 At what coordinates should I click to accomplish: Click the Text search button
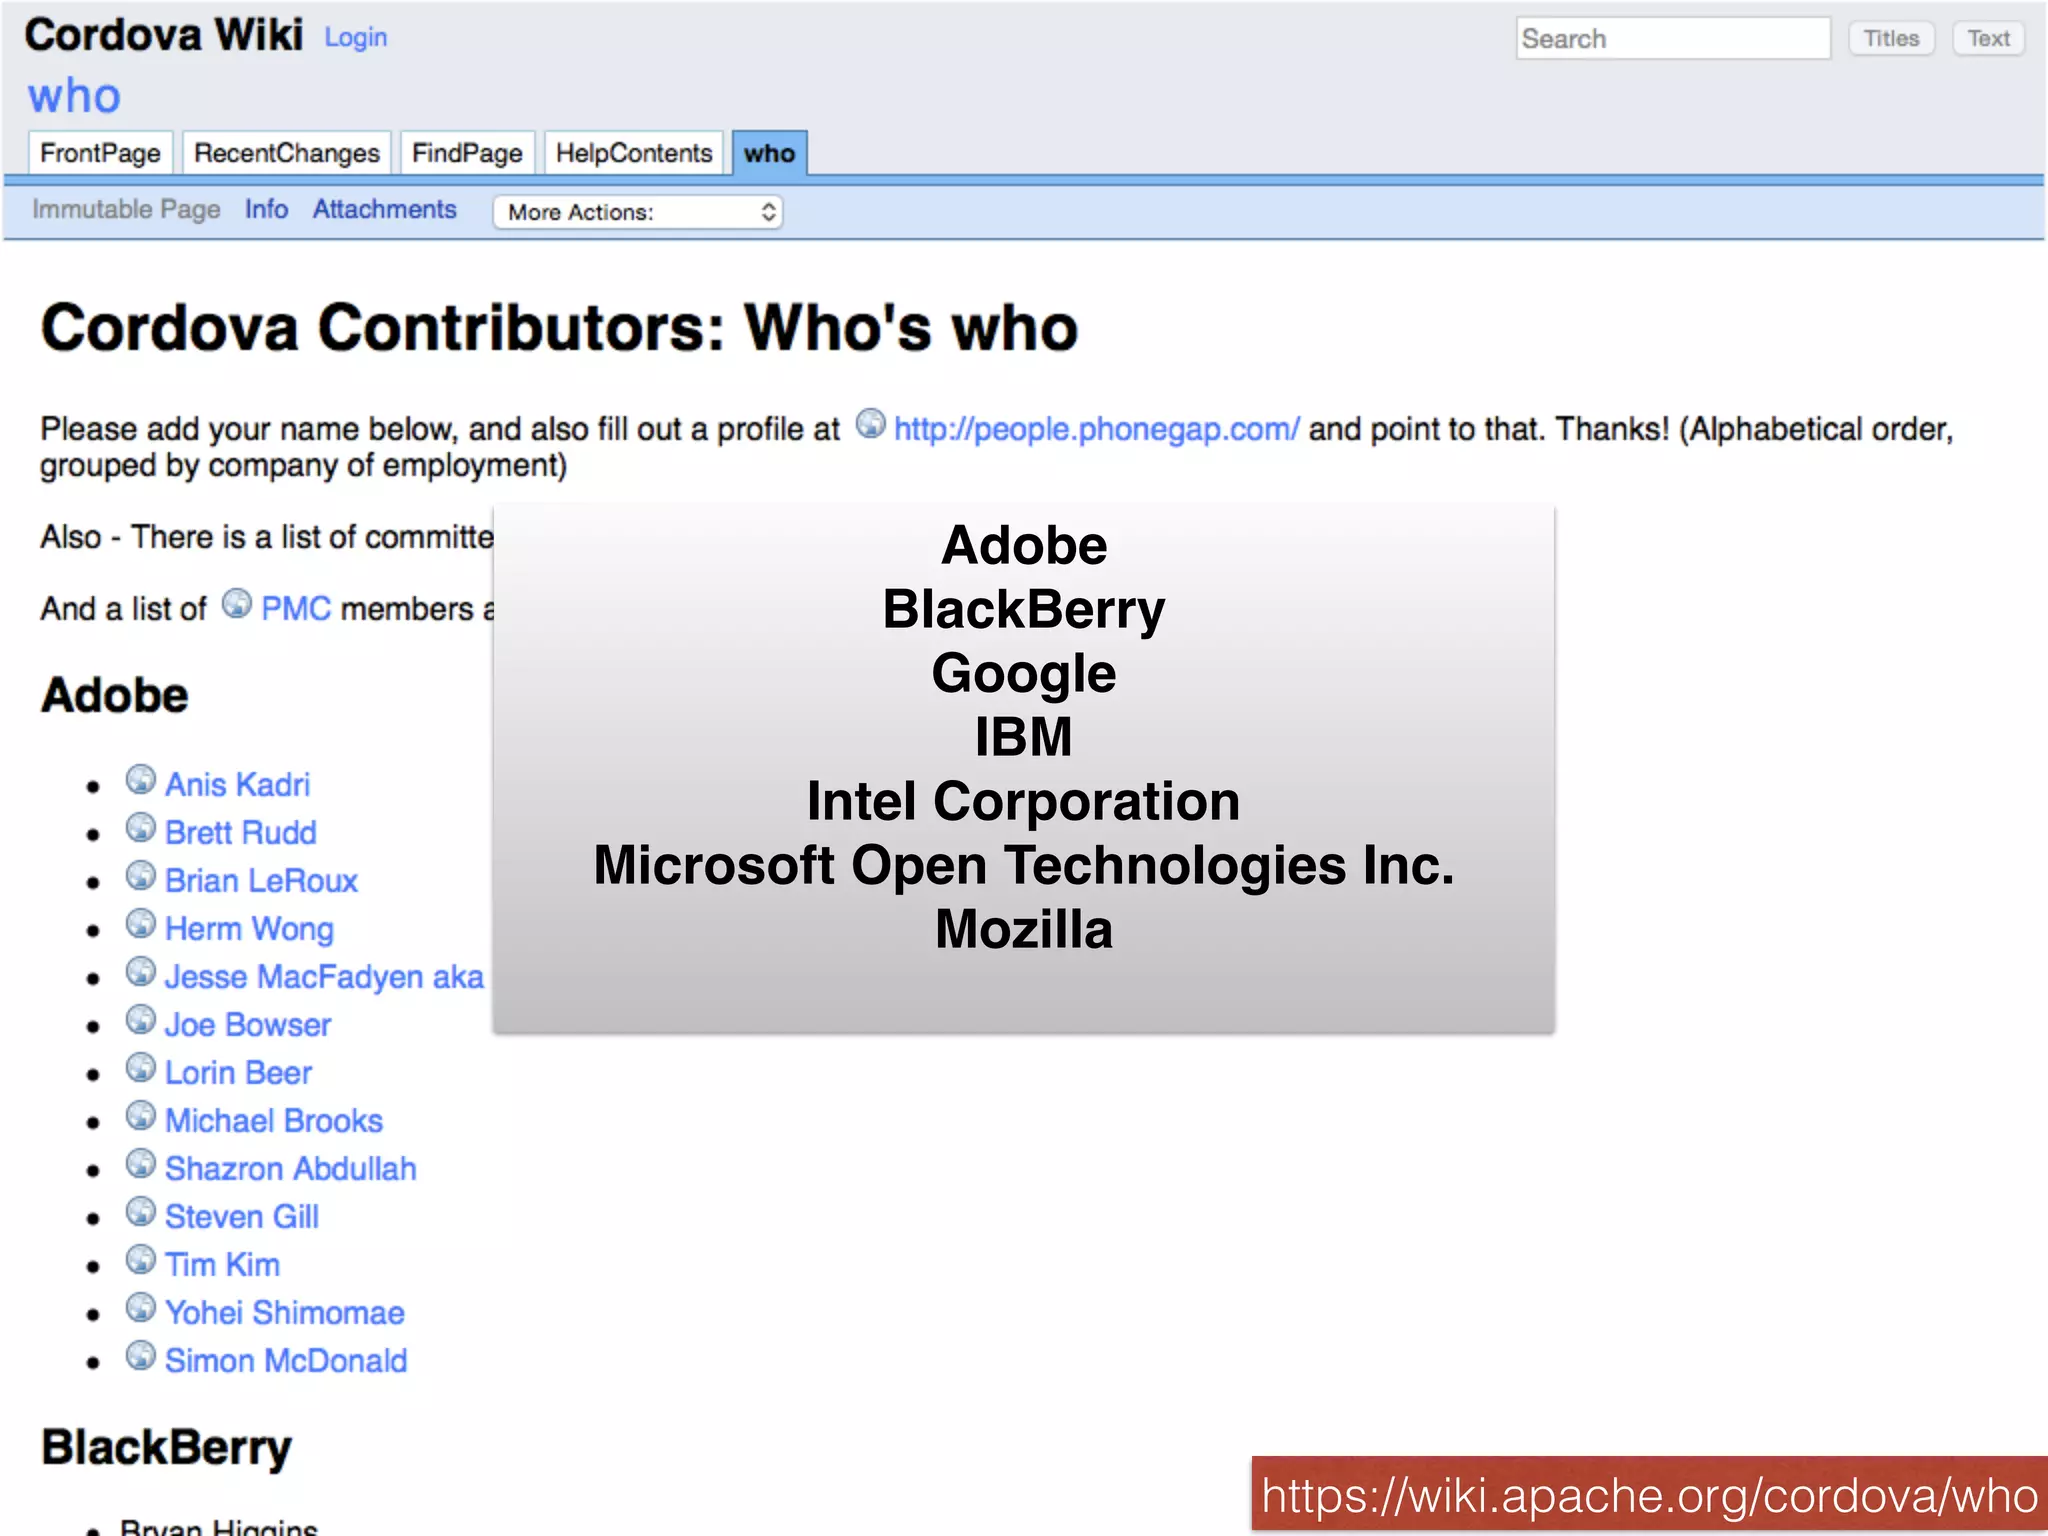(x=1988, y=38)
